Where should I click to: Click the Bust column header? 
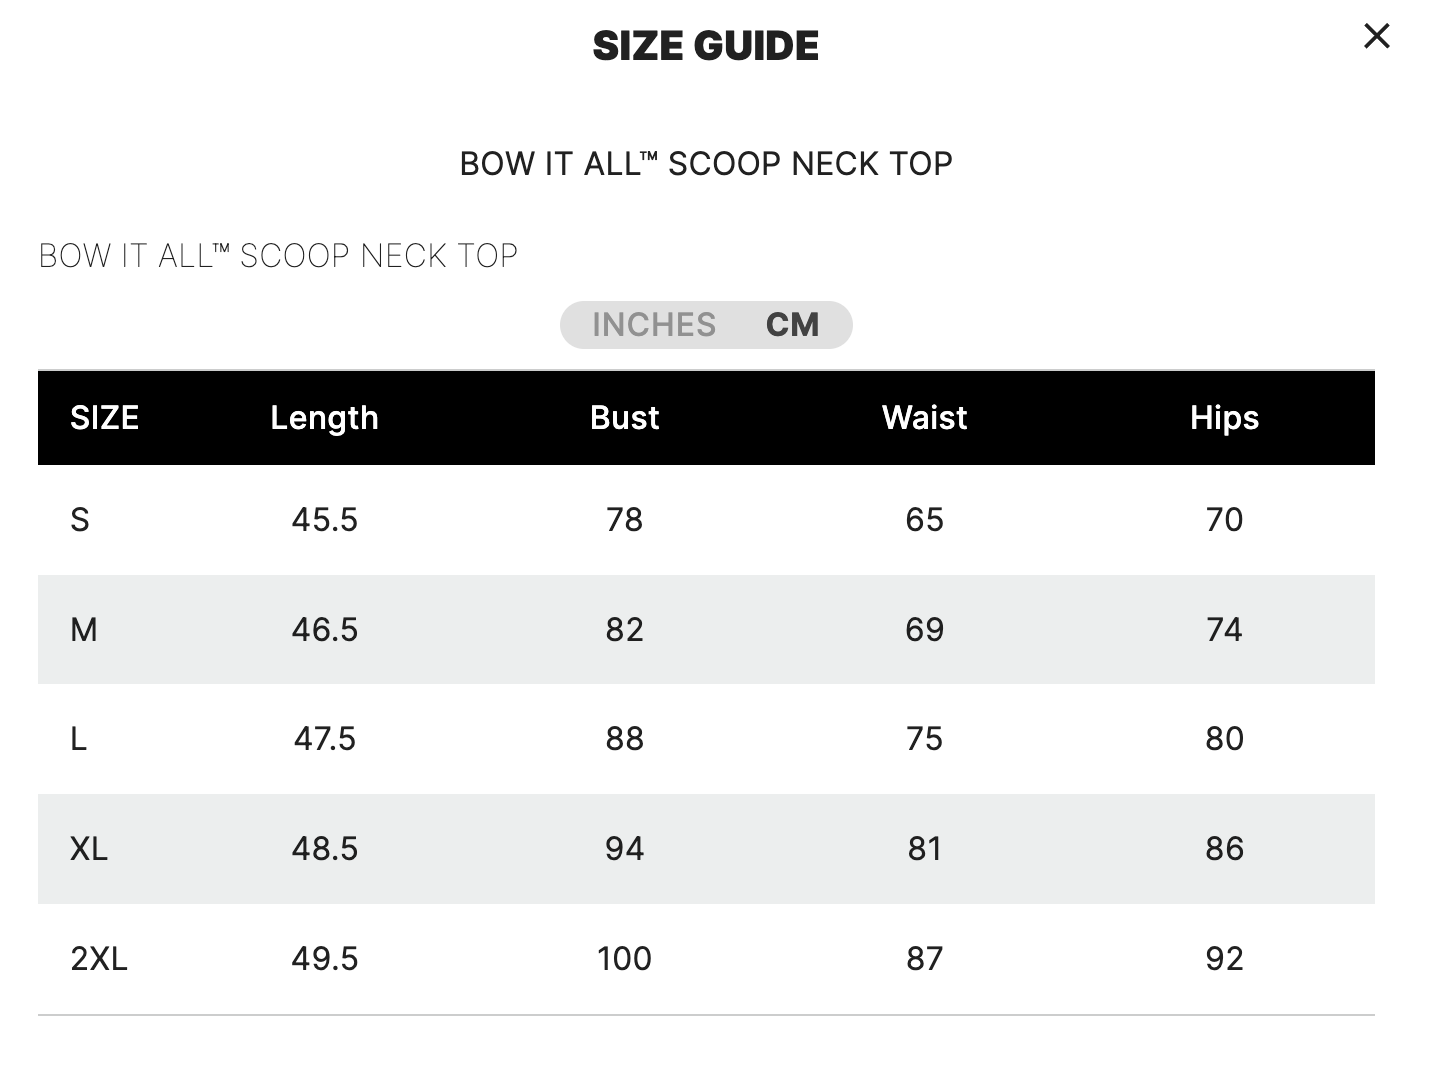pos(624,418)
